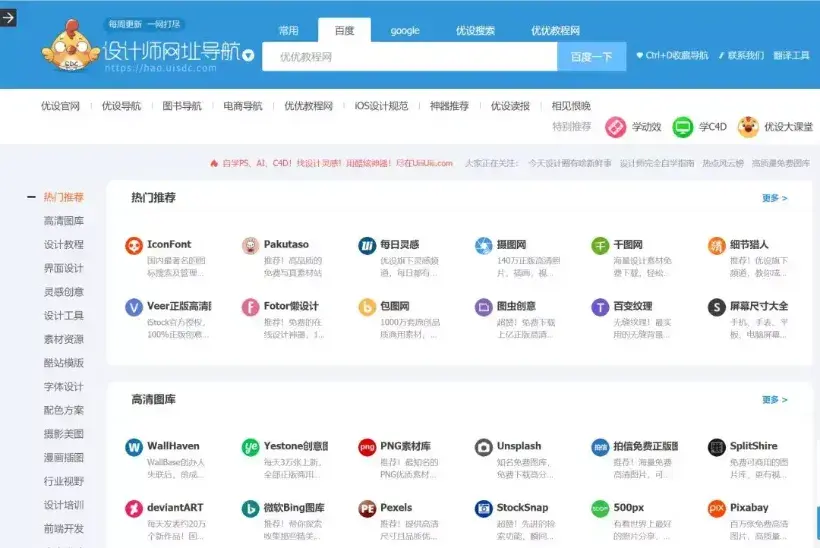Open the IconFont site icon
820x548 pixels.
coord(134,245)
